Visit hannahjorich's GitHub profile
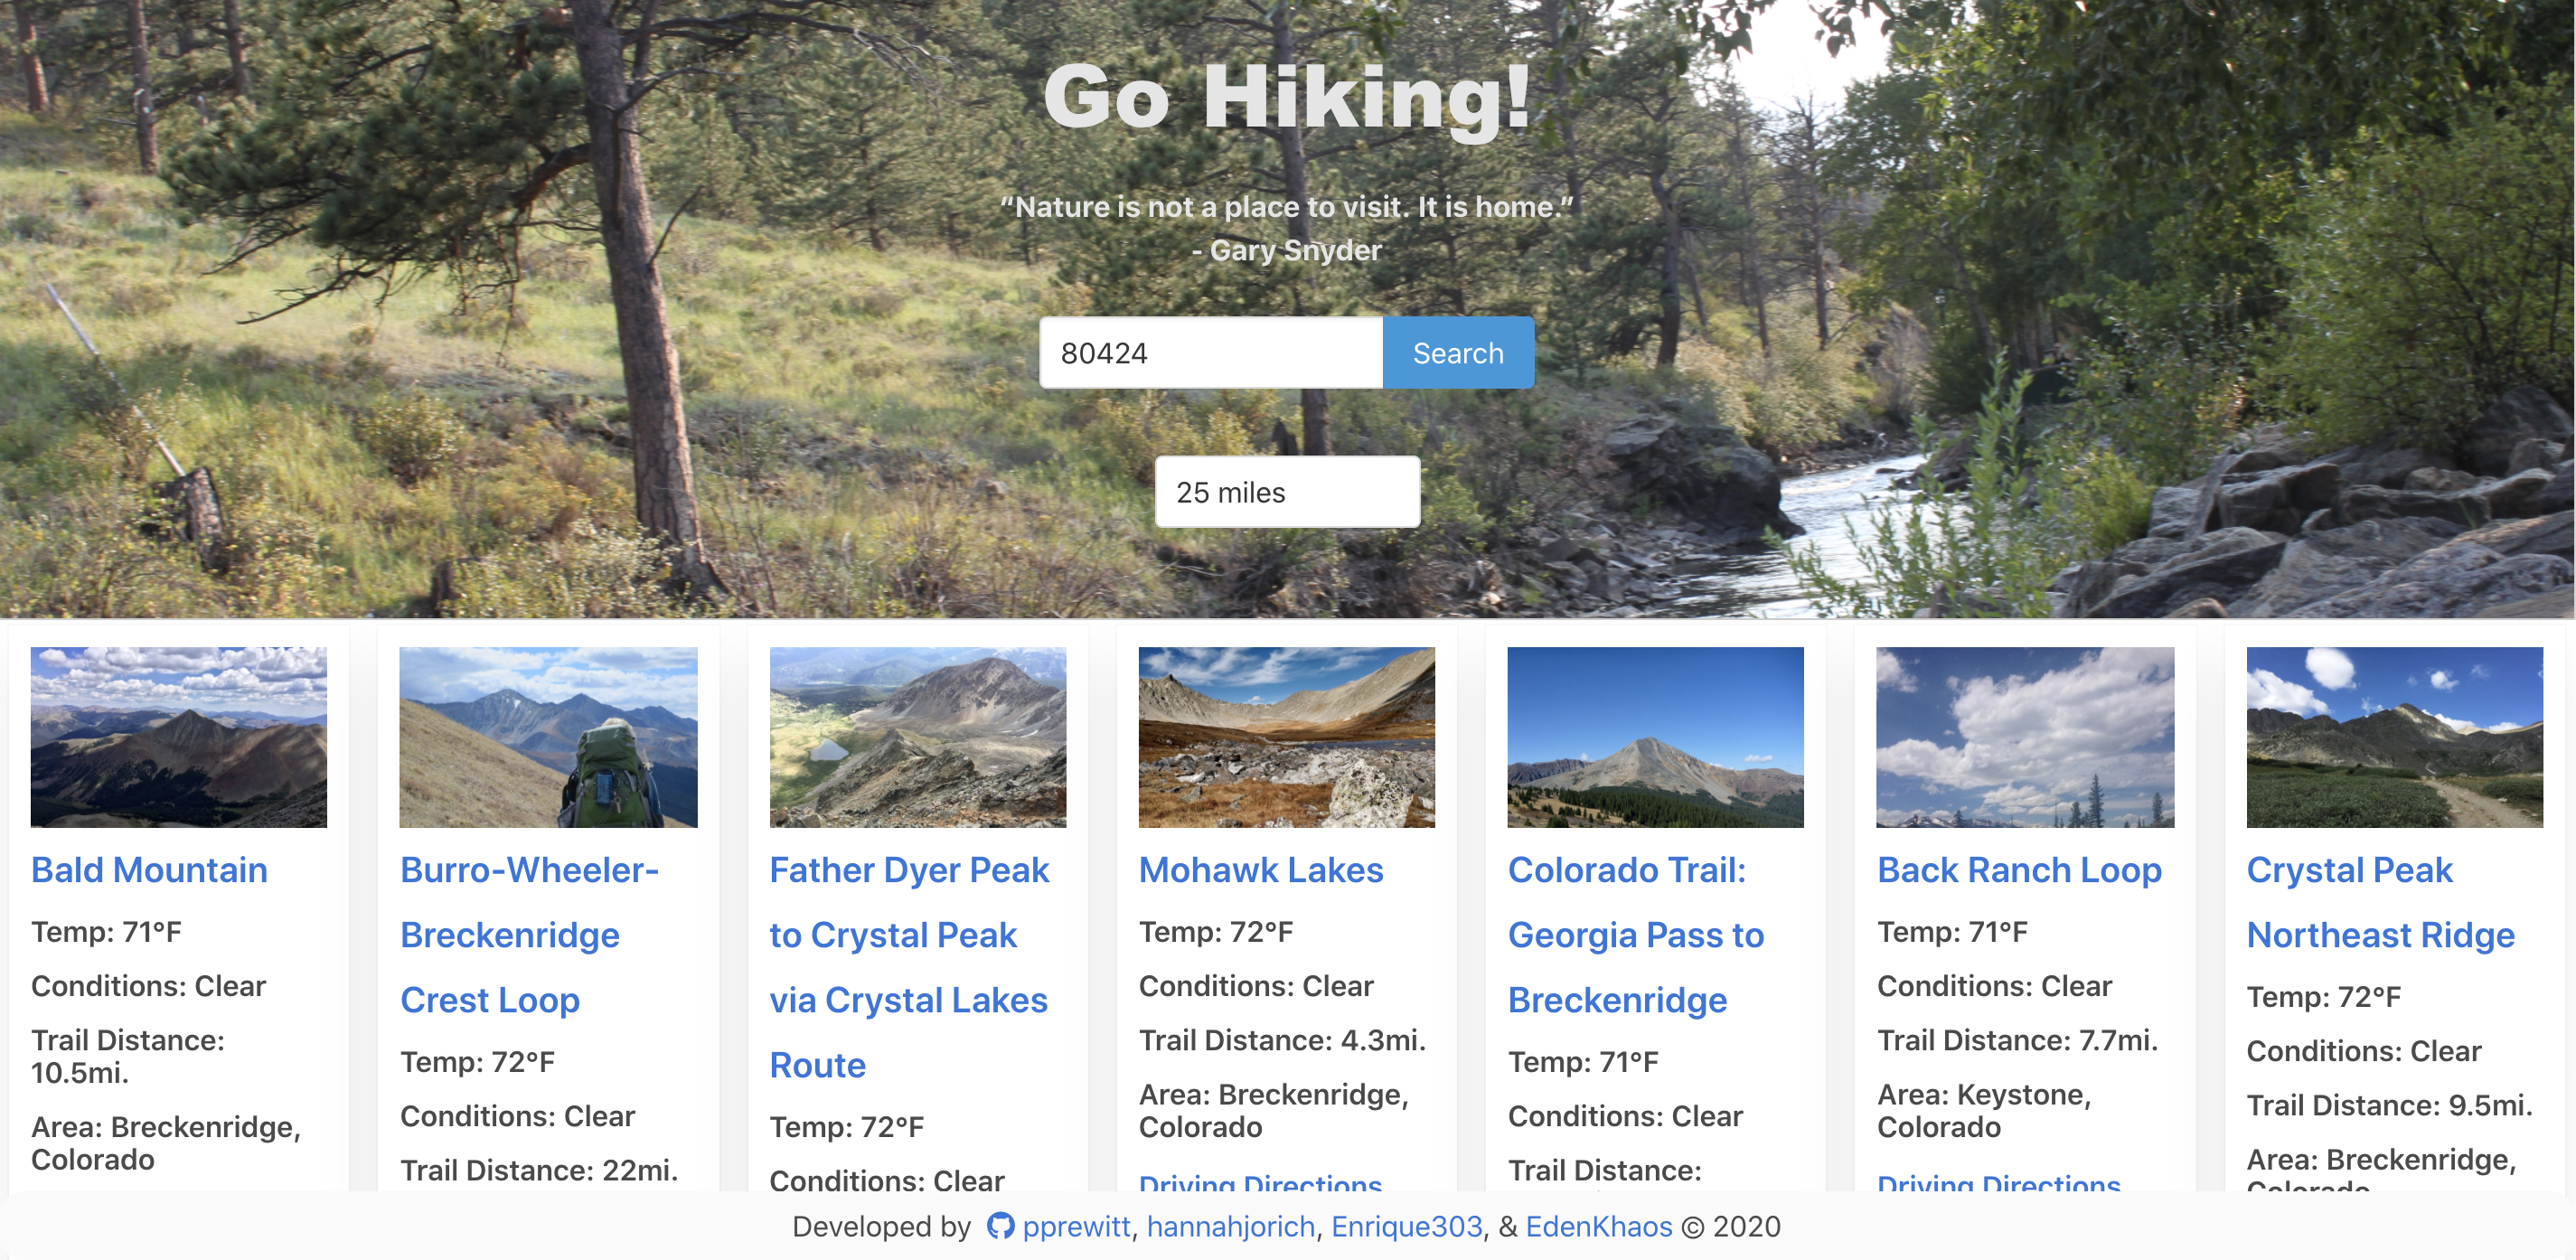Image resolution: width=2576 pixels, height=1260 pixels. (x=1230, y=1227)
